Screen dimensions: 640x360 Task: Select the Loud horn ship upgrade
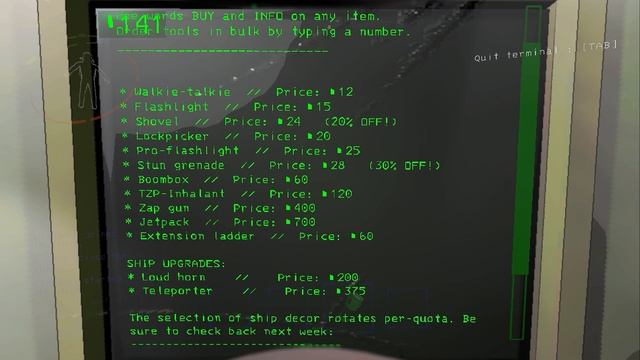243,277
